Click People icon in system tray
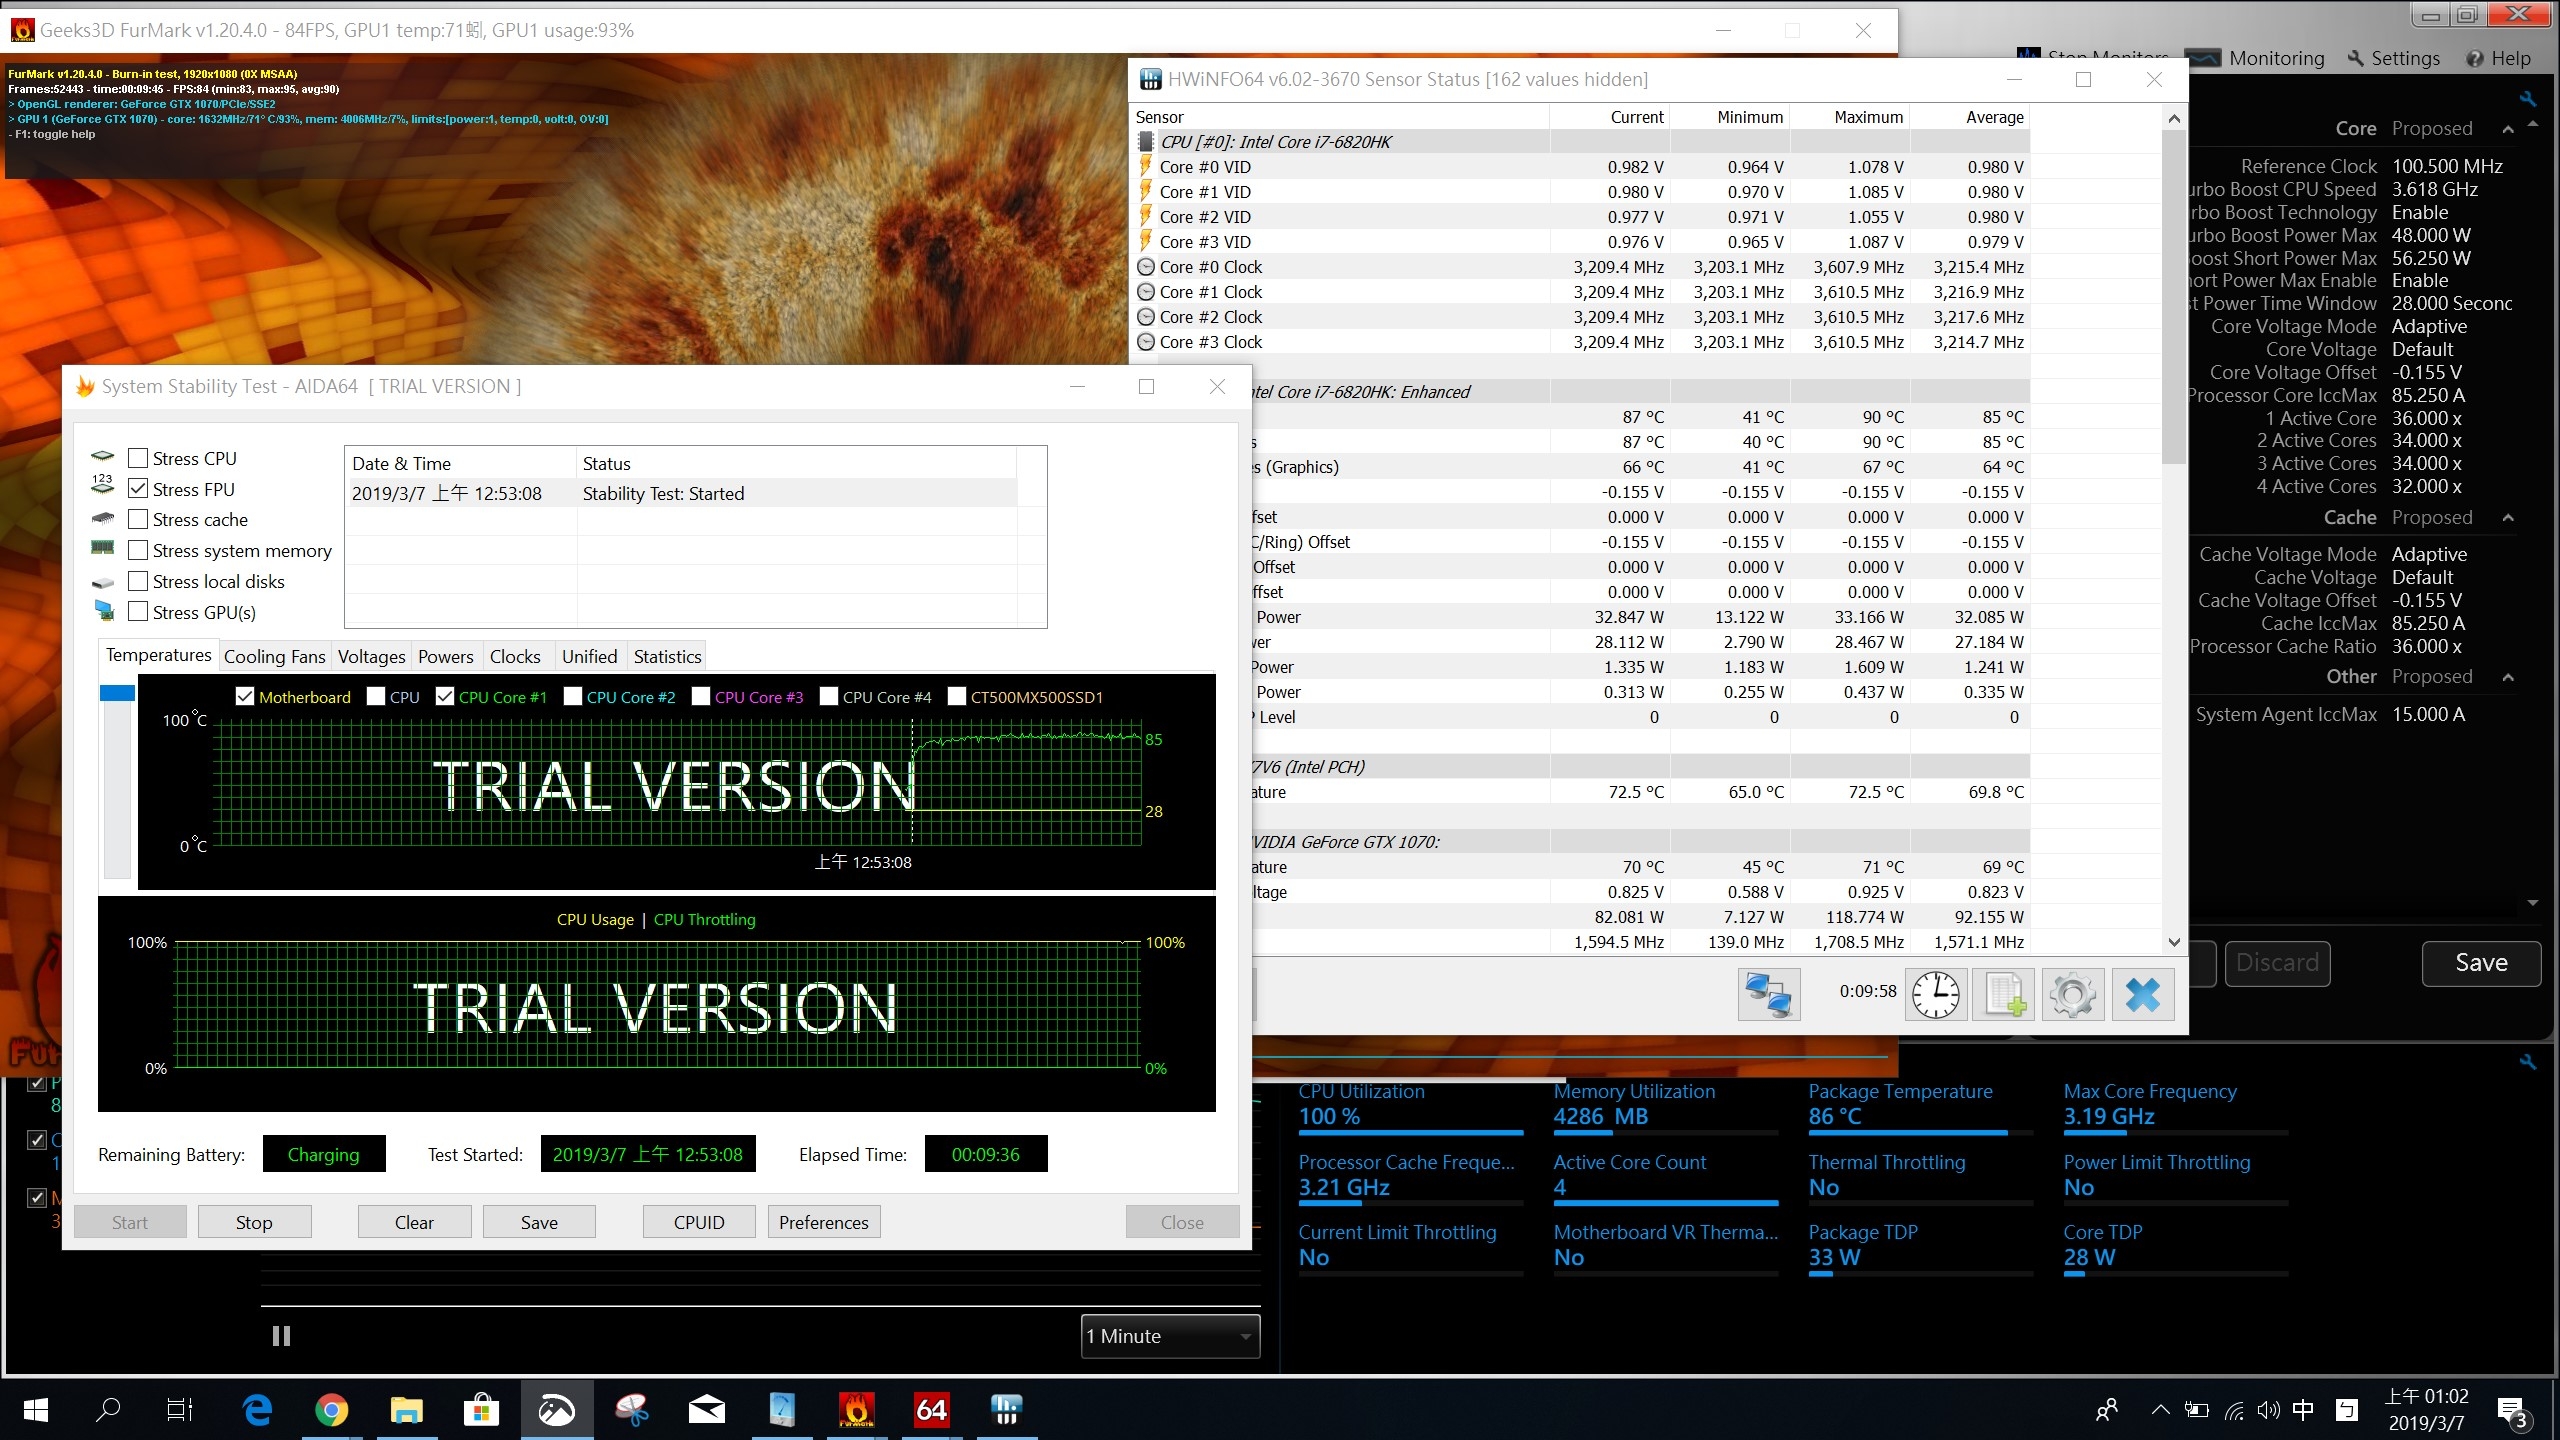Screen dimensions: 2560x1440 click(2107, 1411)
